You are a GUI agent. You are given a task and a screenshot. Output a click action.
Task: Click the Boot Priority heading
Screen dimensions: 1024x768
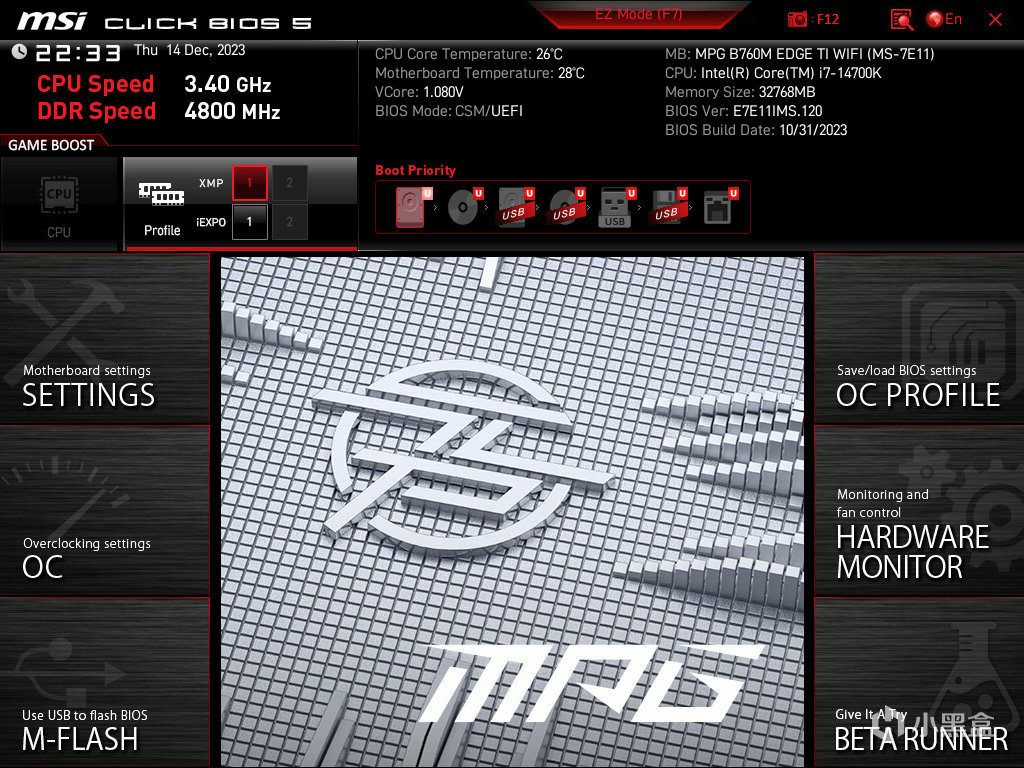point(415,170)
